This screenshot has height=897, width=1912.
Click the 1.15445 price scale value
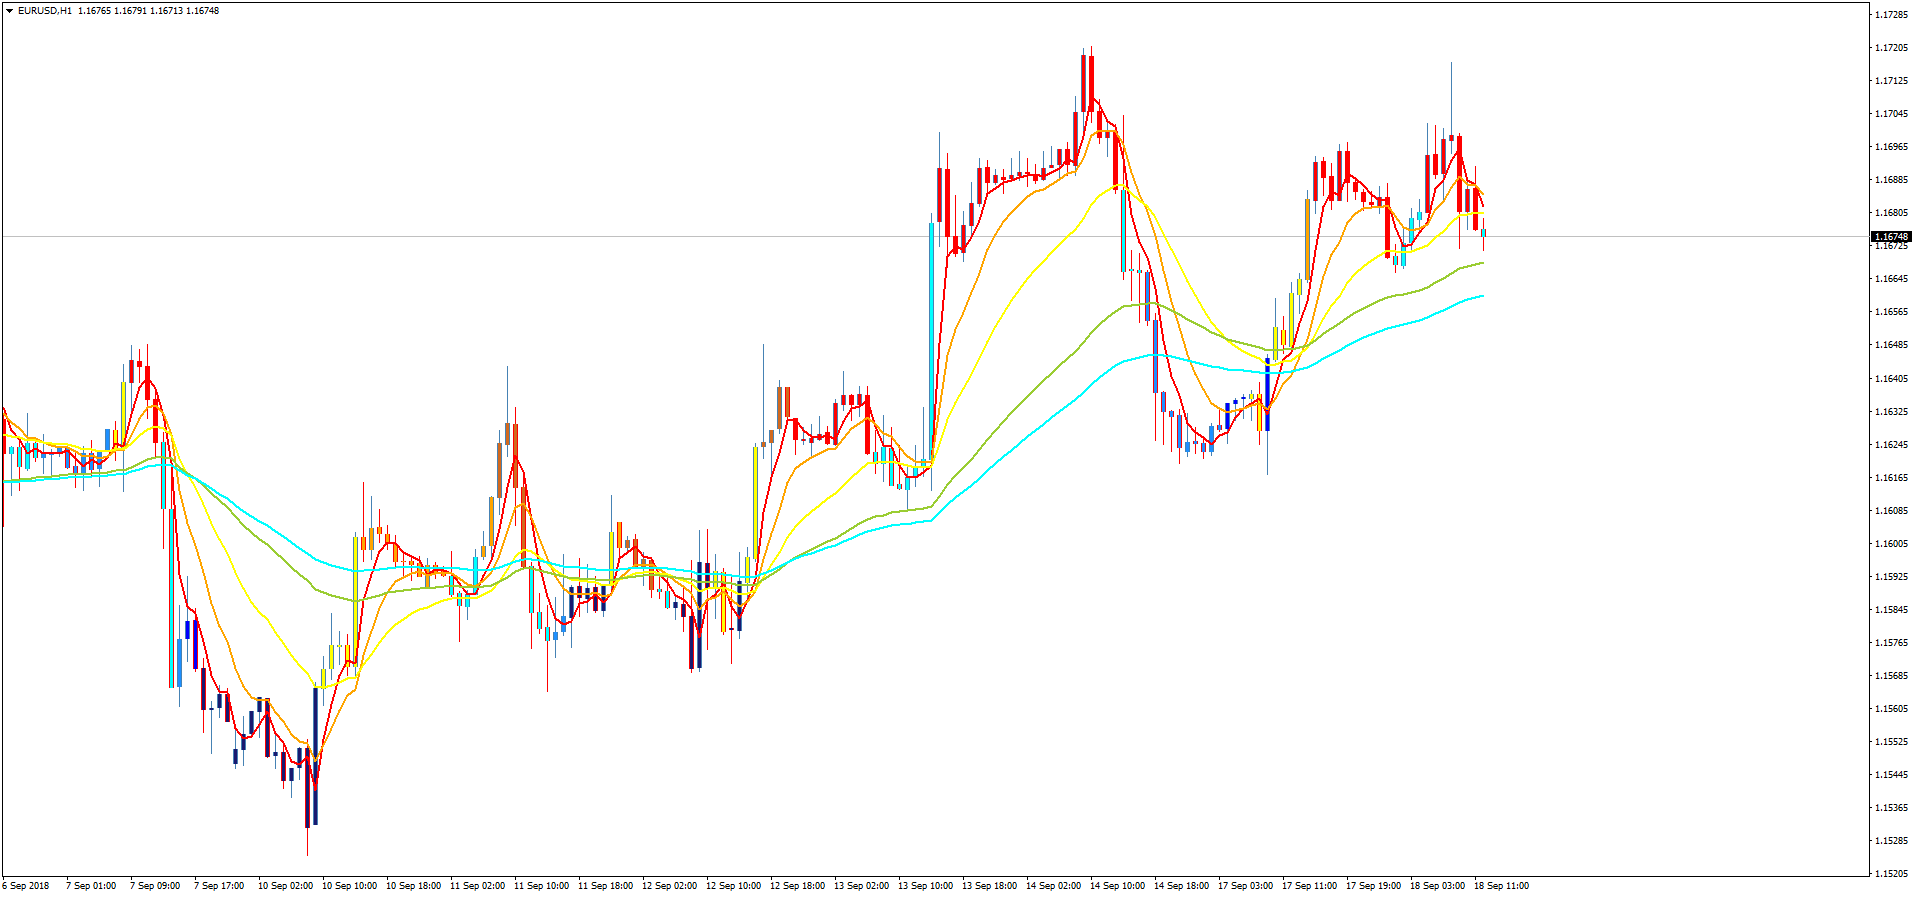[1891, 775]
